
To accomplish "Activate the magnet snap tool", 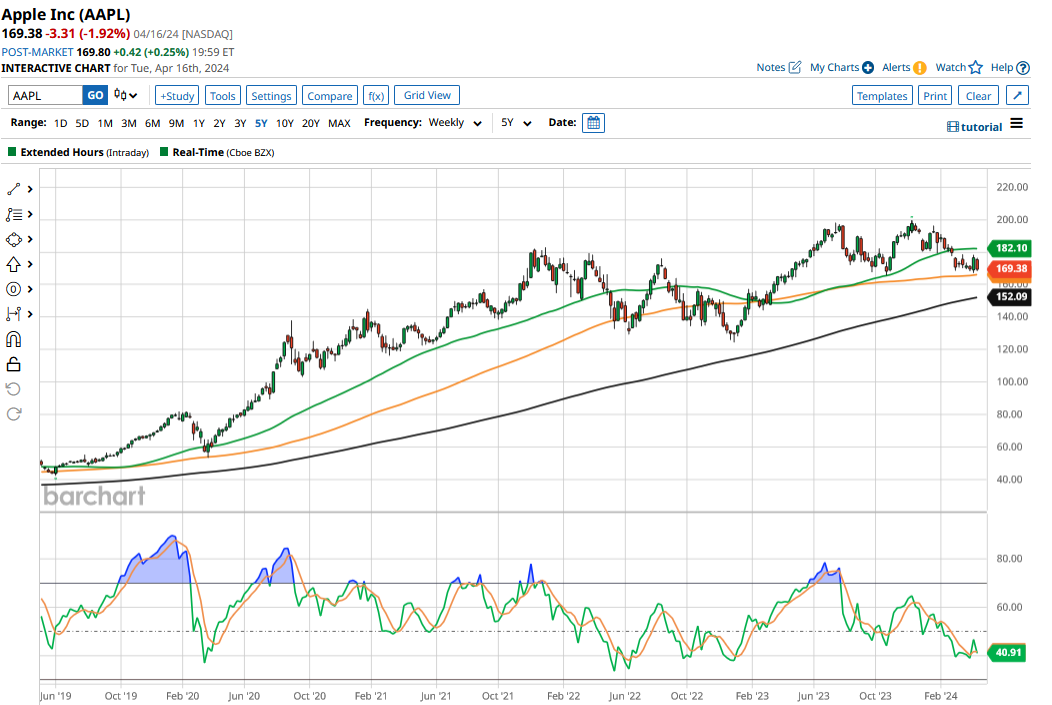I will point(14,339).
